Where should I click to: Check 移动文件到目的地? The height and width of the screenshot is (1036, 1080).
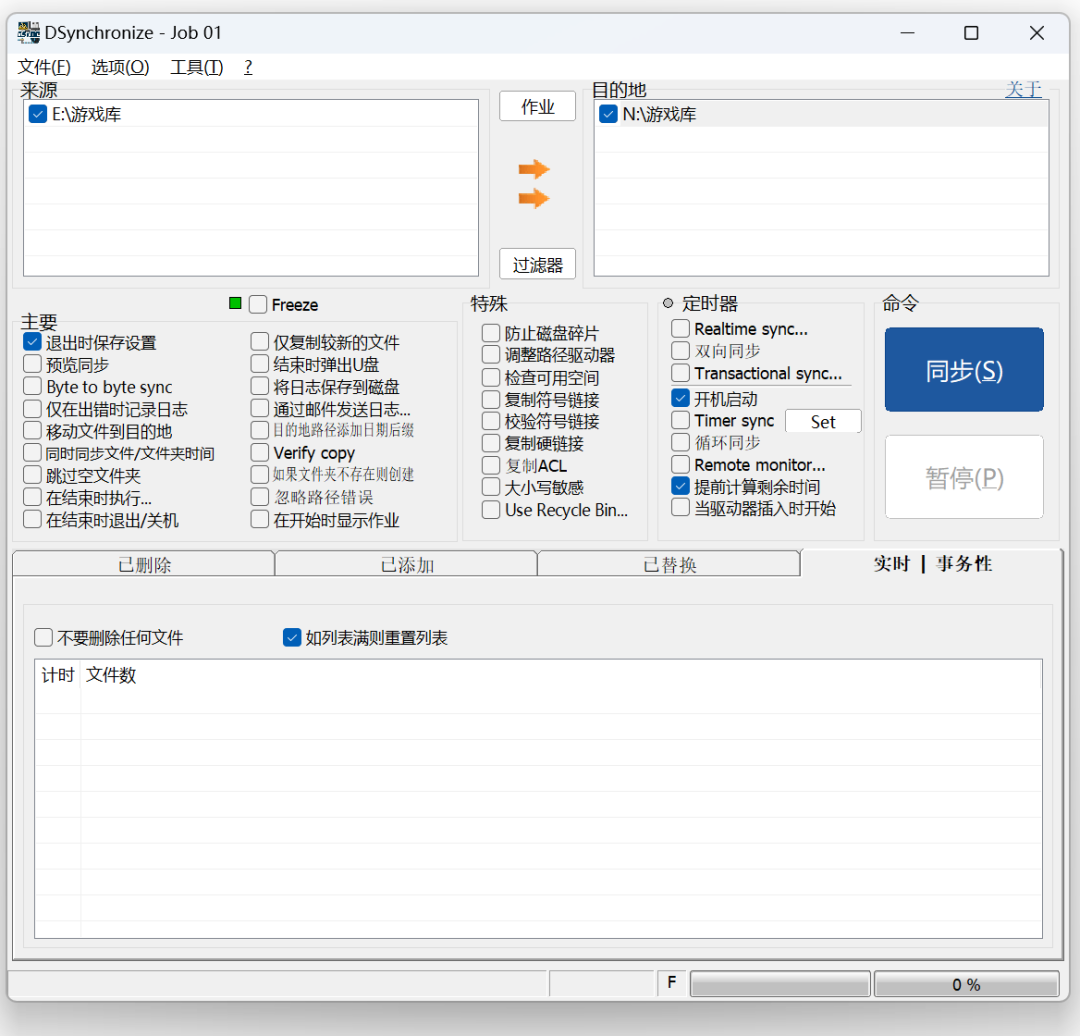(x=32, y=431)
